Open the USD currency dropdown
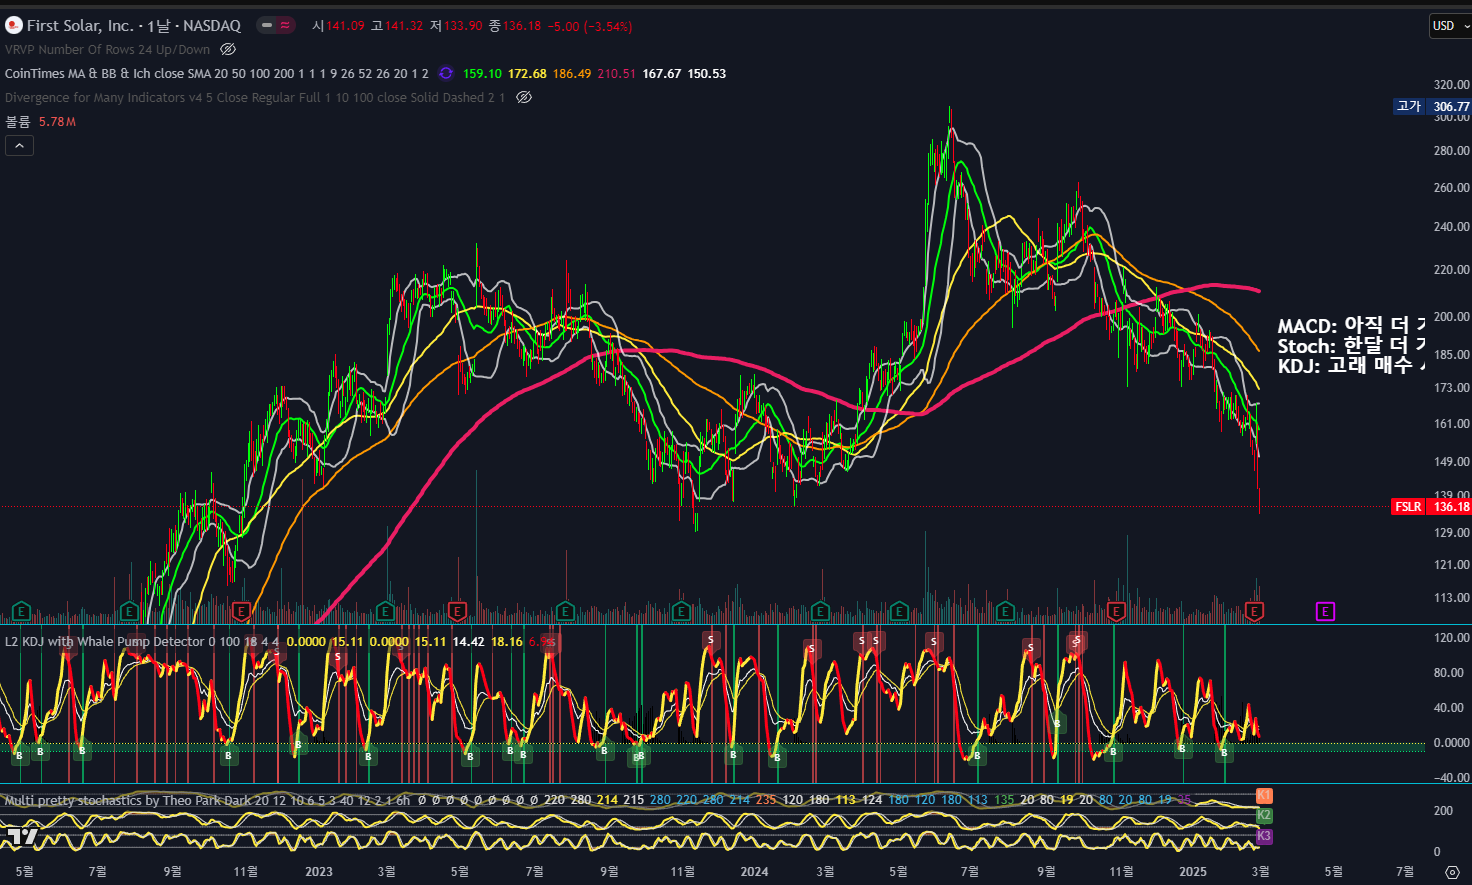The width and height of the screenshot is (1472, 885). click(x=1449, y=26)
